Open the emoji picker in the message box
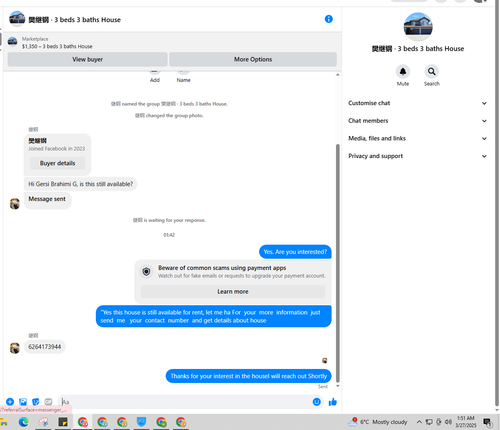500x430 pixels. coord(317,402)
